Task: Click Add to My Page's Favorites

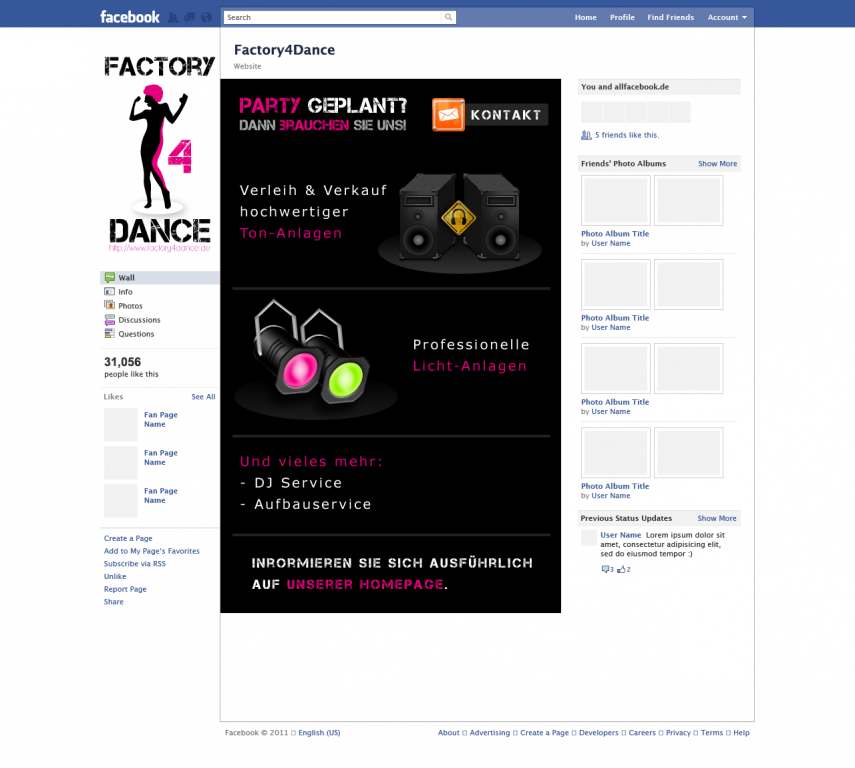Action: (152, 551)
